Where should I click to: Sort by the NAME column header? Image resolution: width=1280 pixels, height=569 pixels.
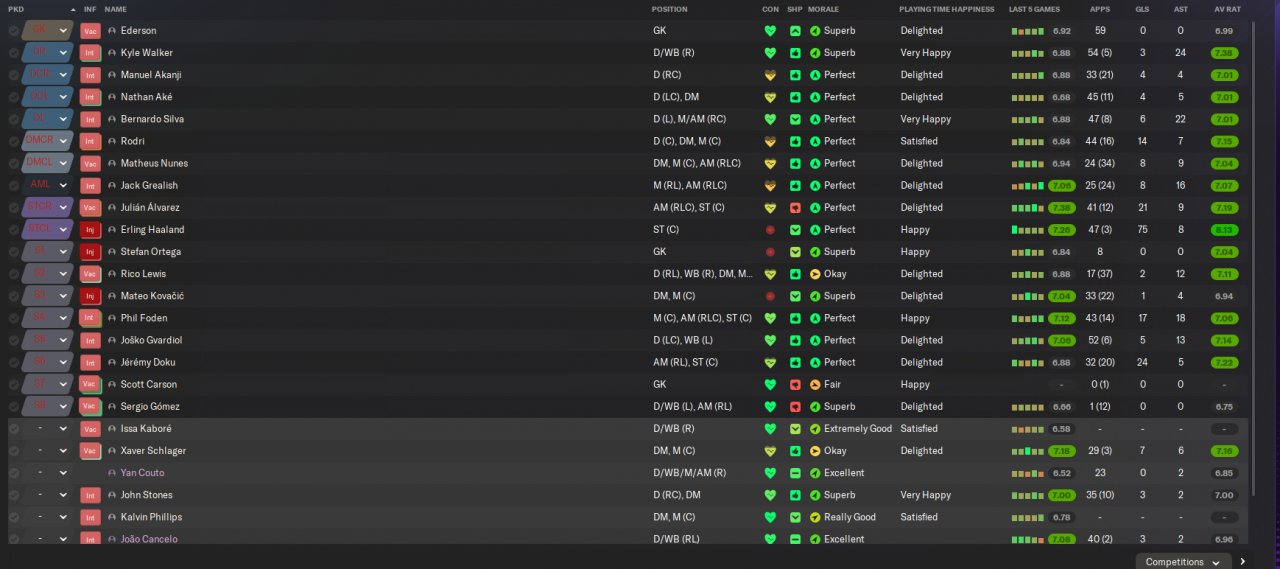click(116, 9)
